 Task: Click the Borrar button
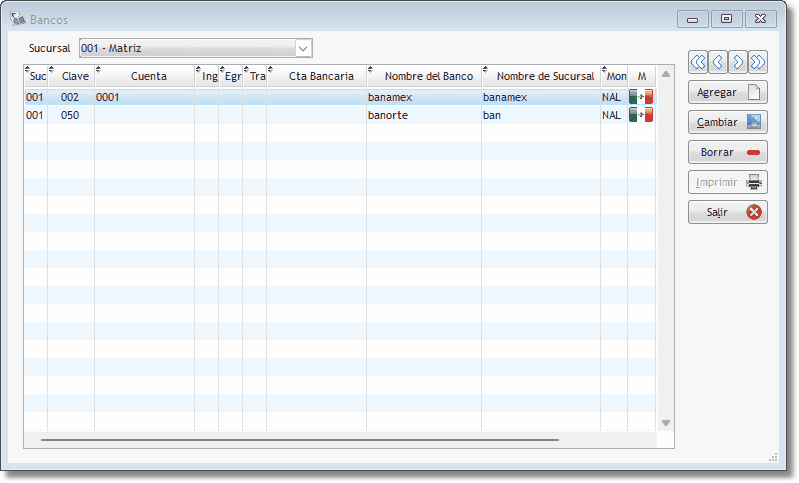(728, 152)
